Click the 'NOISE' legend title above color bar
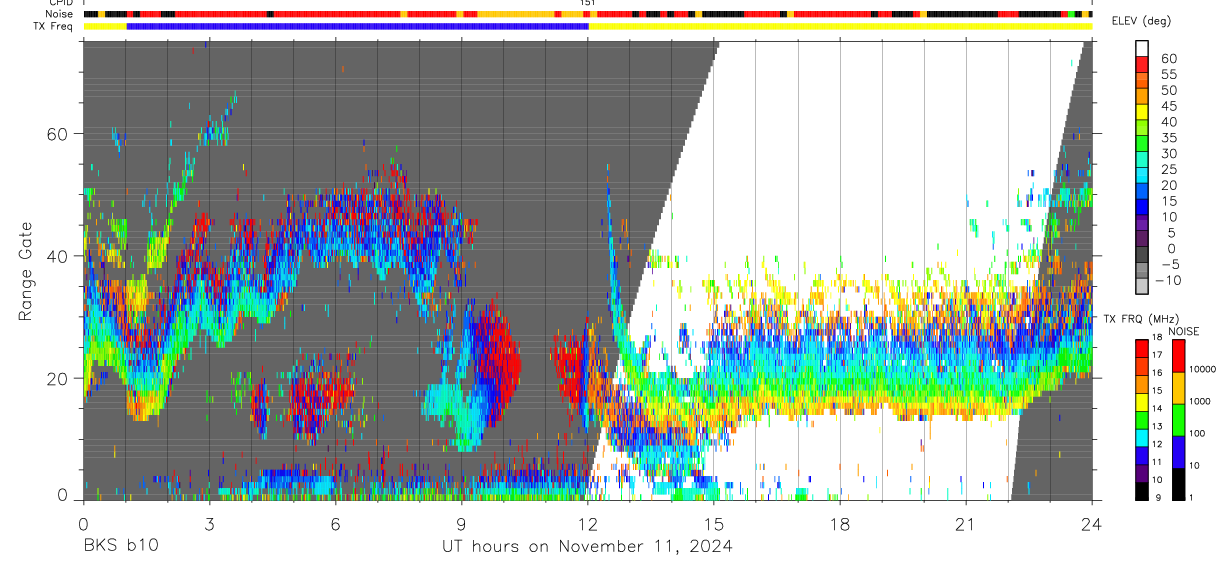1228x567 pixels. (x=1183, y=331)
